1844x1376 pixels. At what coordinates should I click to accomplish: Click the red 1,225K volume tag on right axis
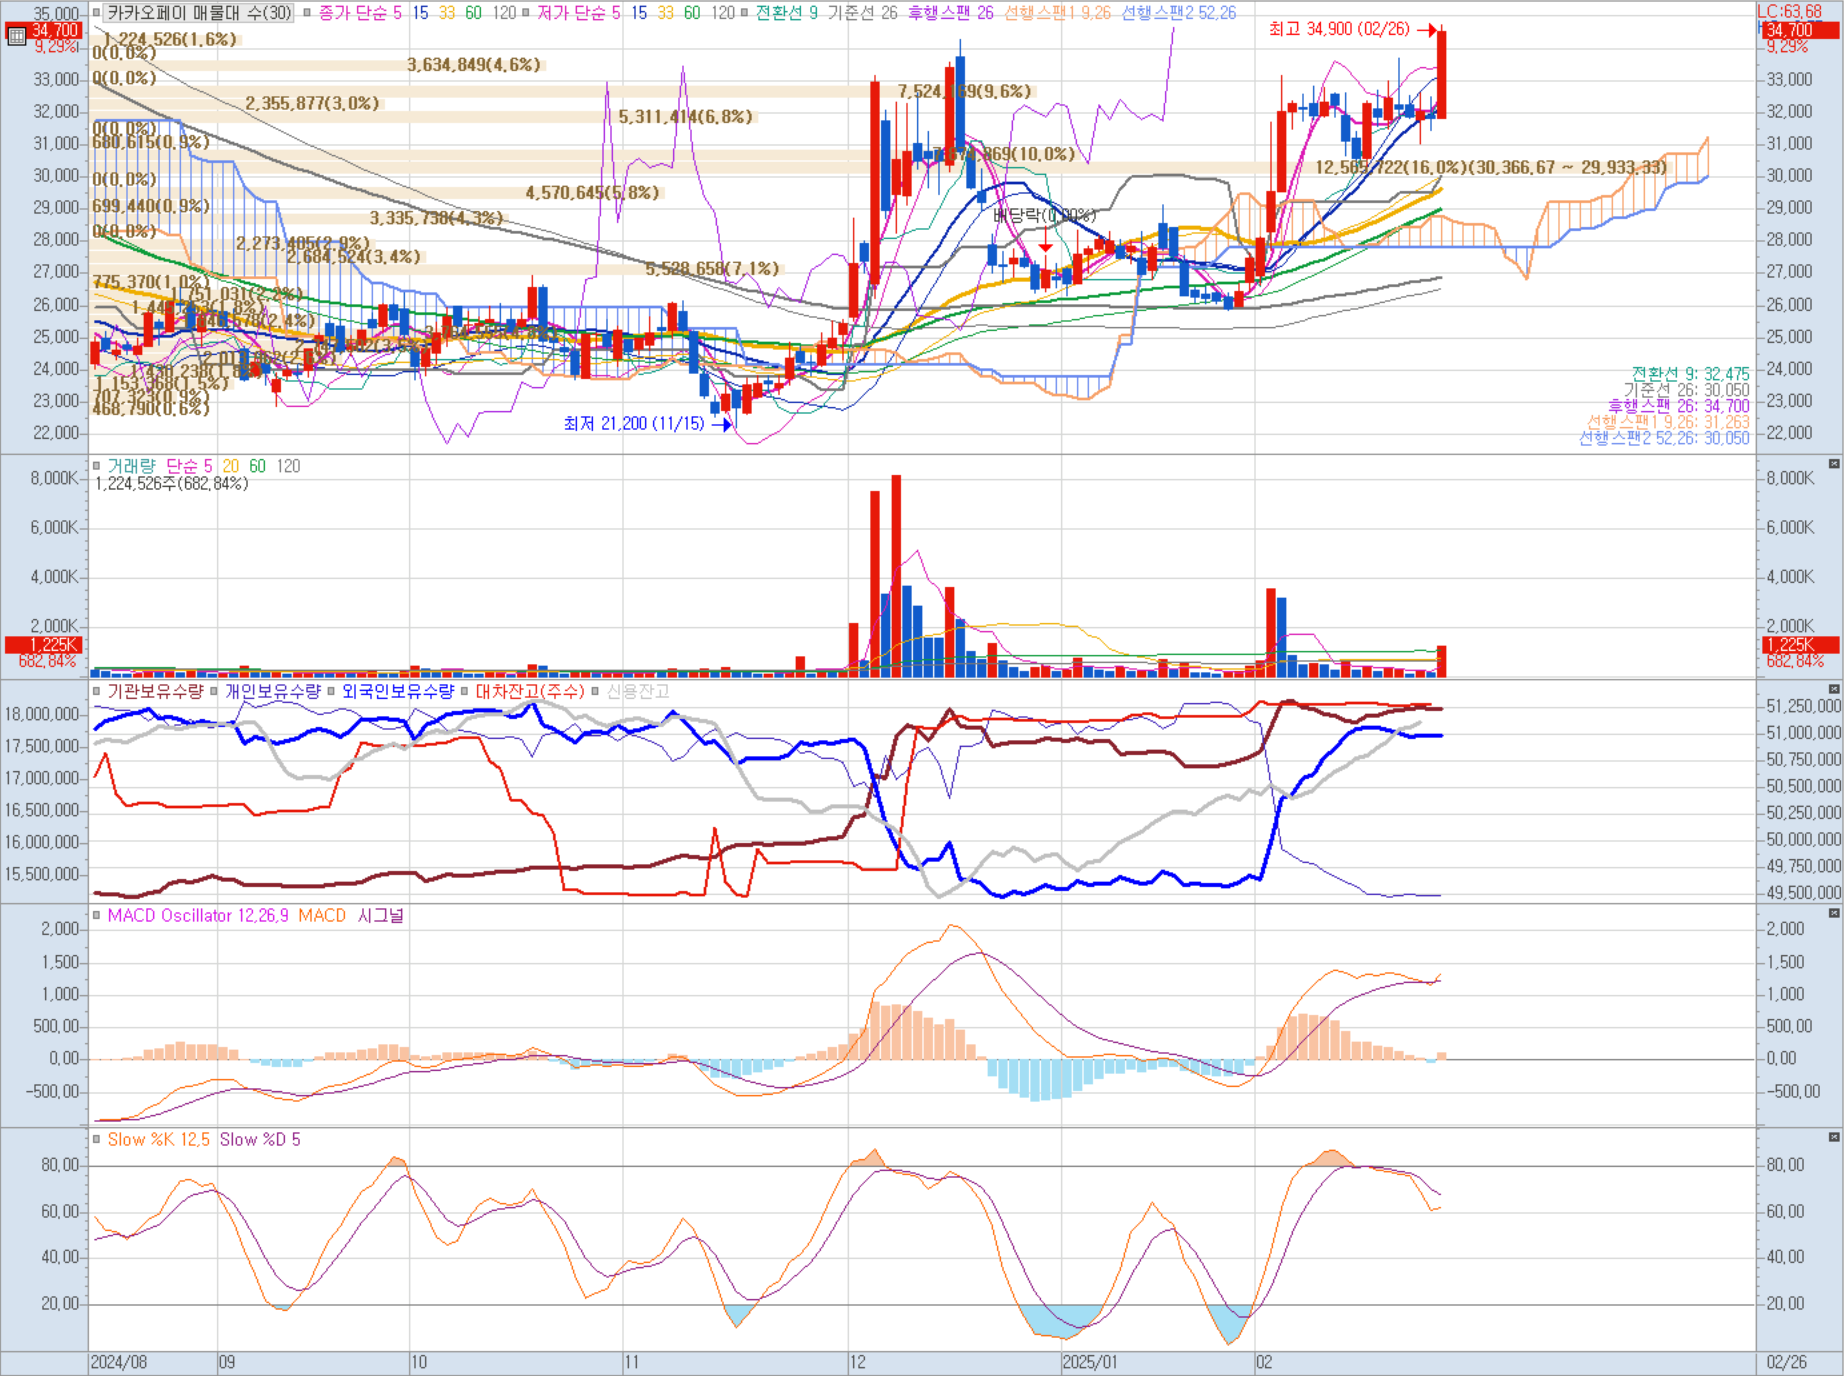pos(1800,645)
